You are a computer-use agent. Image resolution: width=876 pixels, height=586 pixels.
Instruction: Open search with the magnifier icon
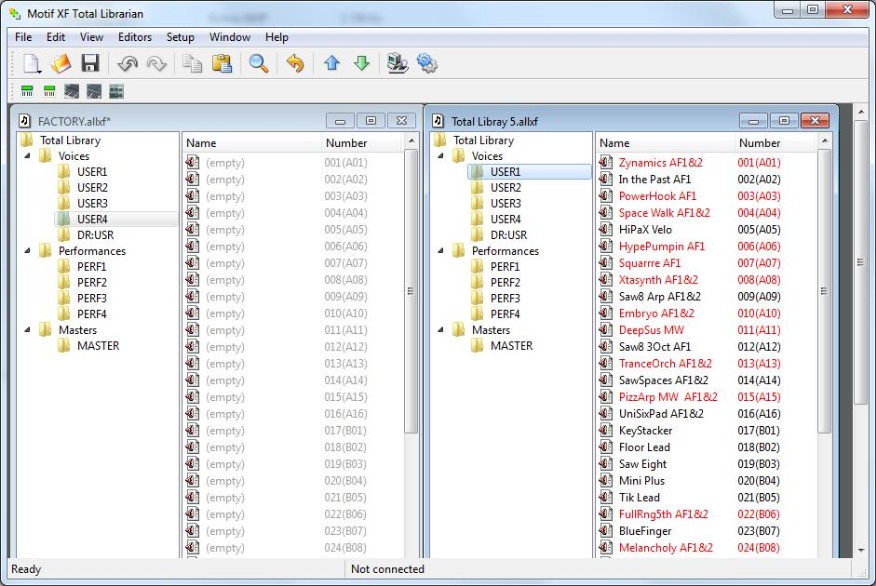point(258,63)
